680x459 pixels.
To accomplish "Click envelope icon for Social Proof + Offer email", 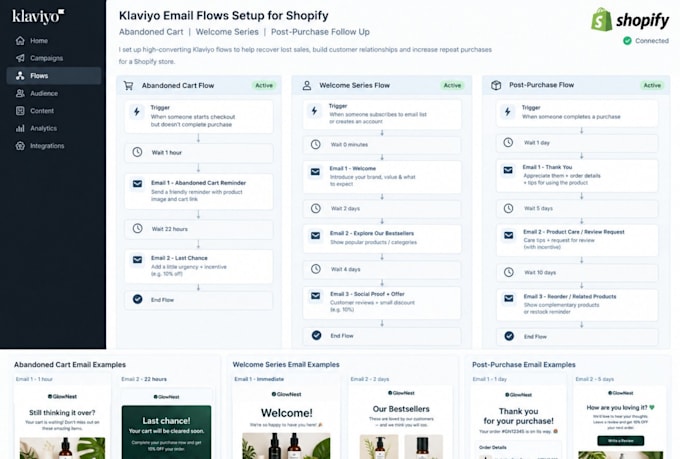I will 316,295.
